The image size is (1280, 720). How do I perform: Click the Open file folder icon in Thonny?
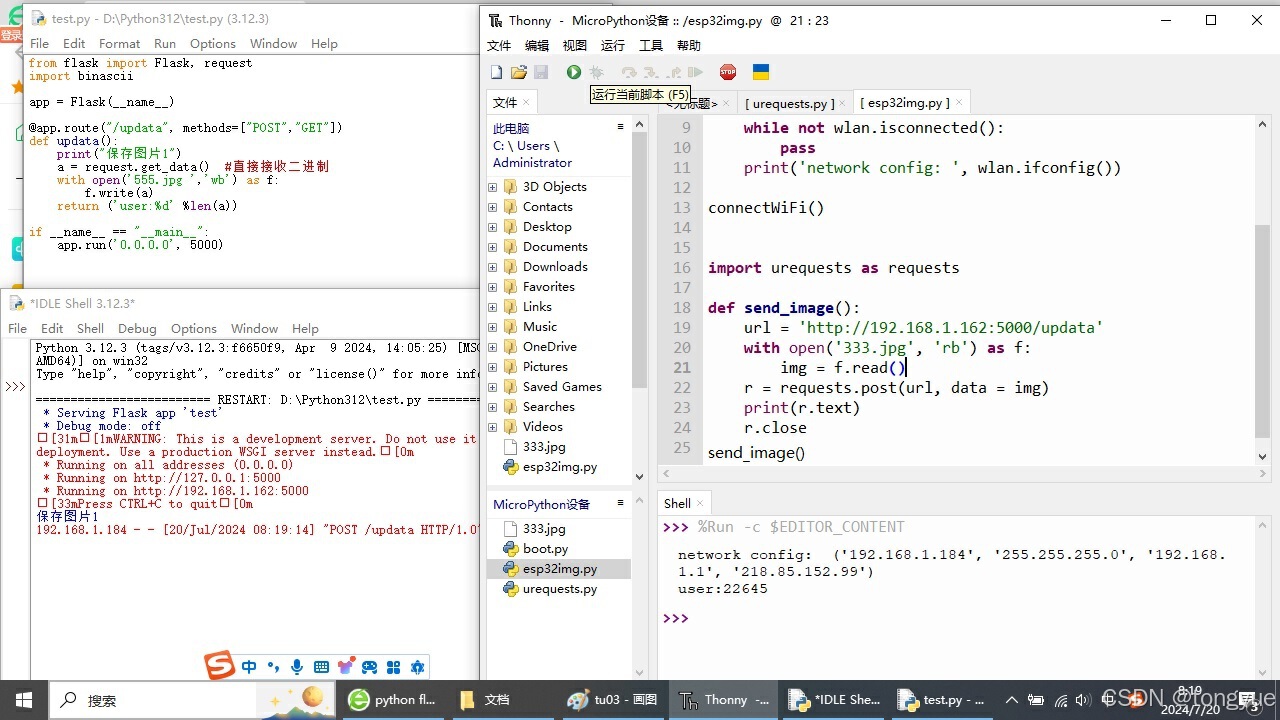click(519, 72)
